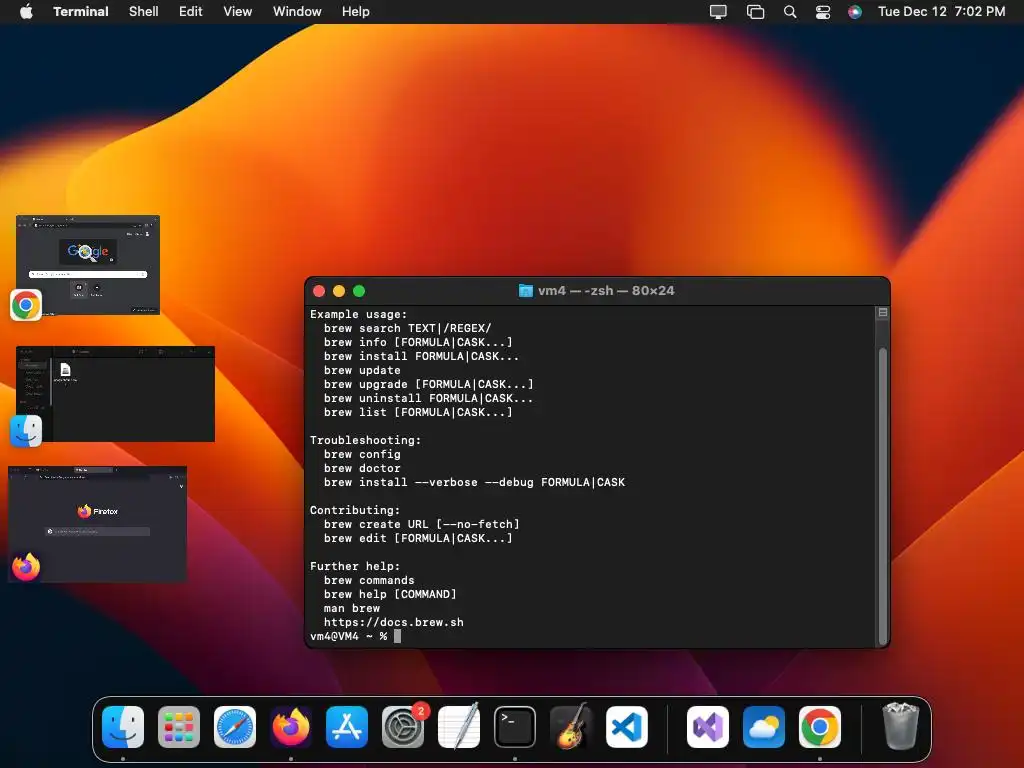The height and width of the screenshot is (768, 1024).
Task: Click the 'brew doctor' line
Action: pyautogui.click(x=362, y=468)
